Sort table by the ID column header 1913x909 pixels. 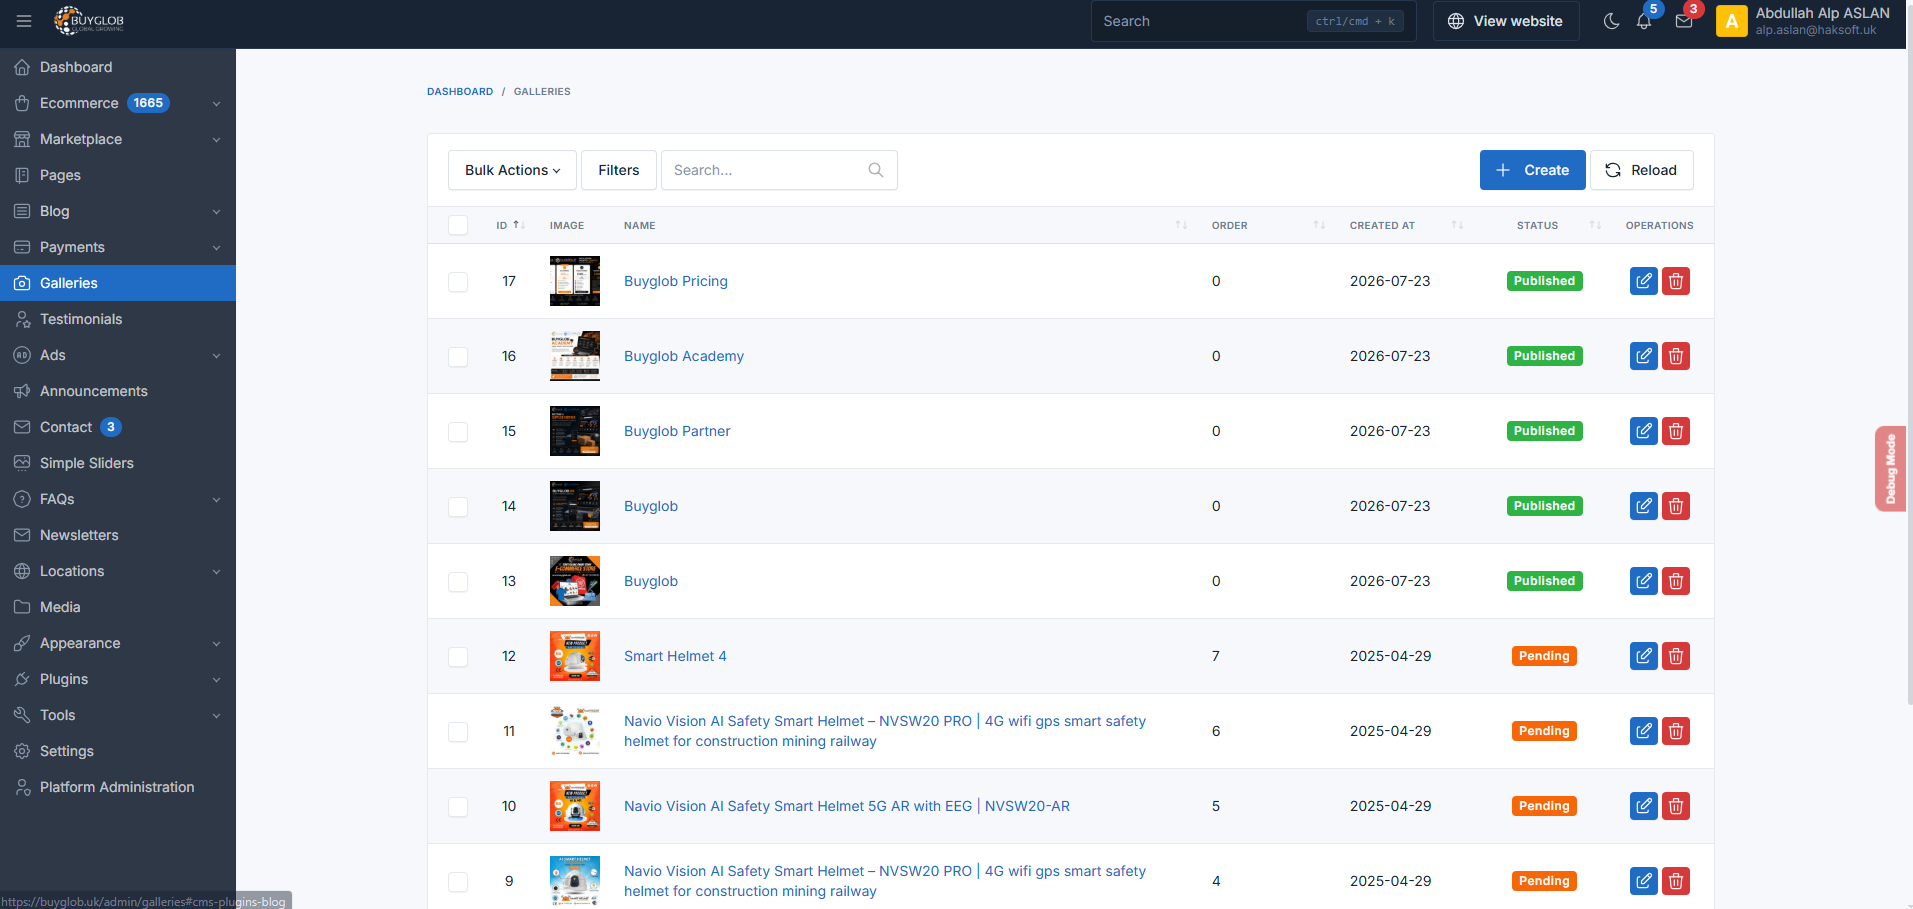click(510, 225)
